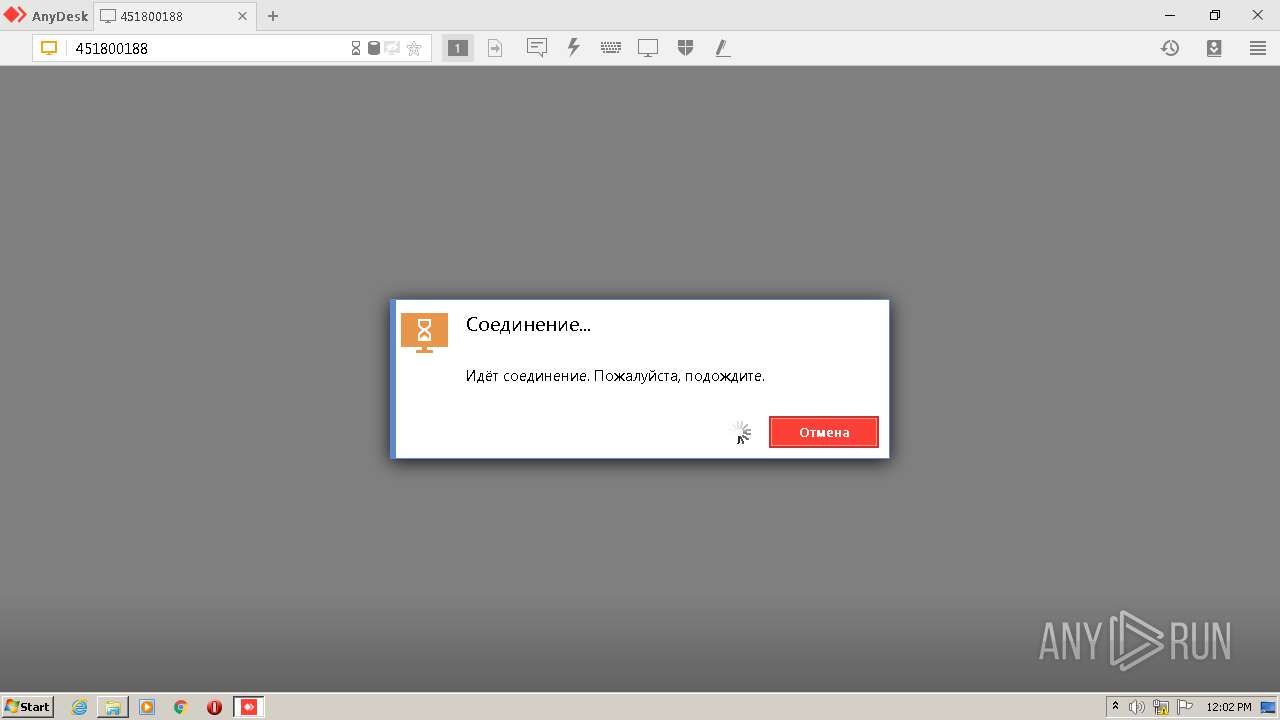This screenshot has height=720, width=1280.
Task: Open the actions lightning bolt menu
Action: click(574, 47)
